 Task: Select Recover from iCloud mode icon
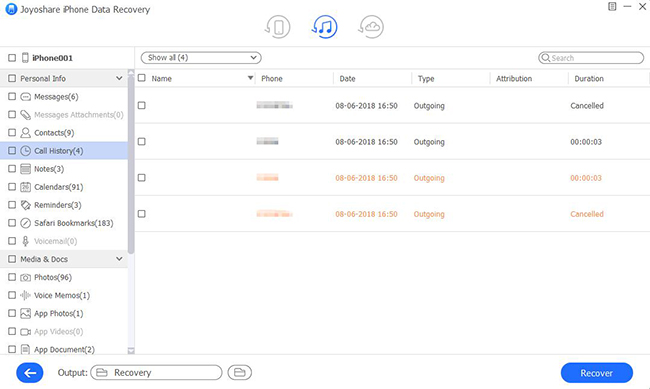(371, 27)
